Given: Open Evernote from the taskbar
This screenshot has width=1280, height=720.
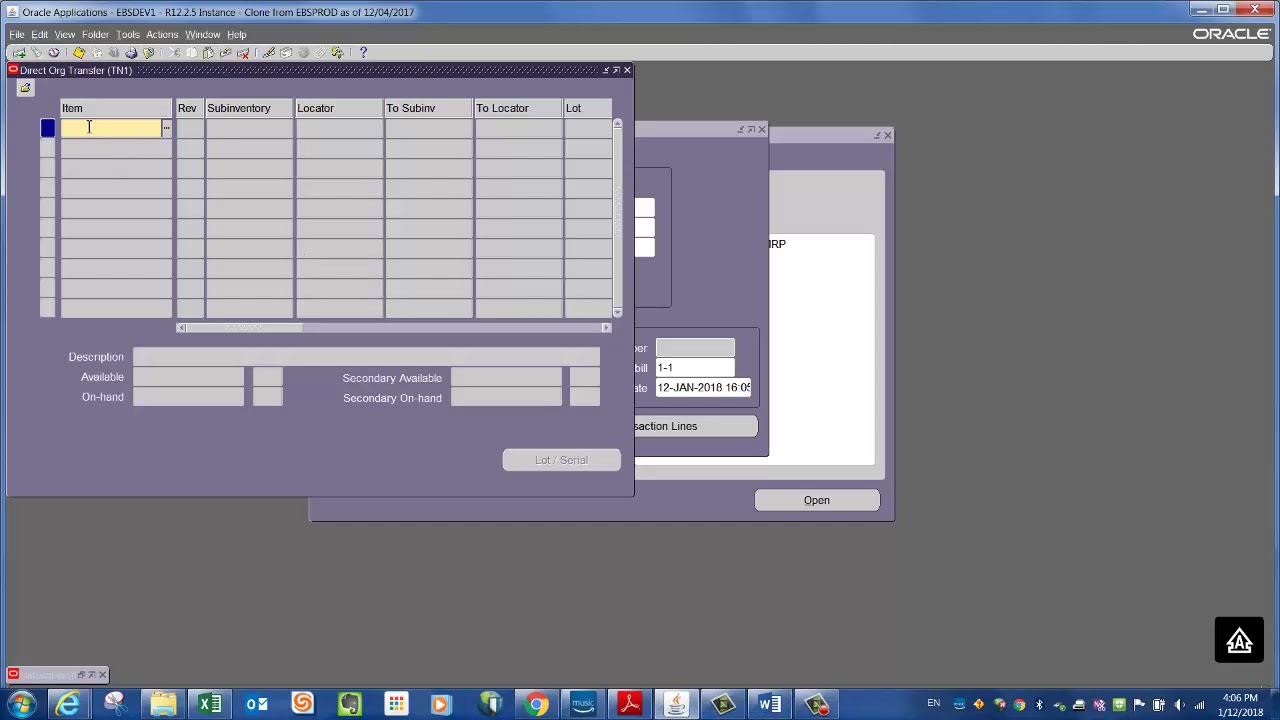Looking at the screenshot, I should (x=350, y=705).
